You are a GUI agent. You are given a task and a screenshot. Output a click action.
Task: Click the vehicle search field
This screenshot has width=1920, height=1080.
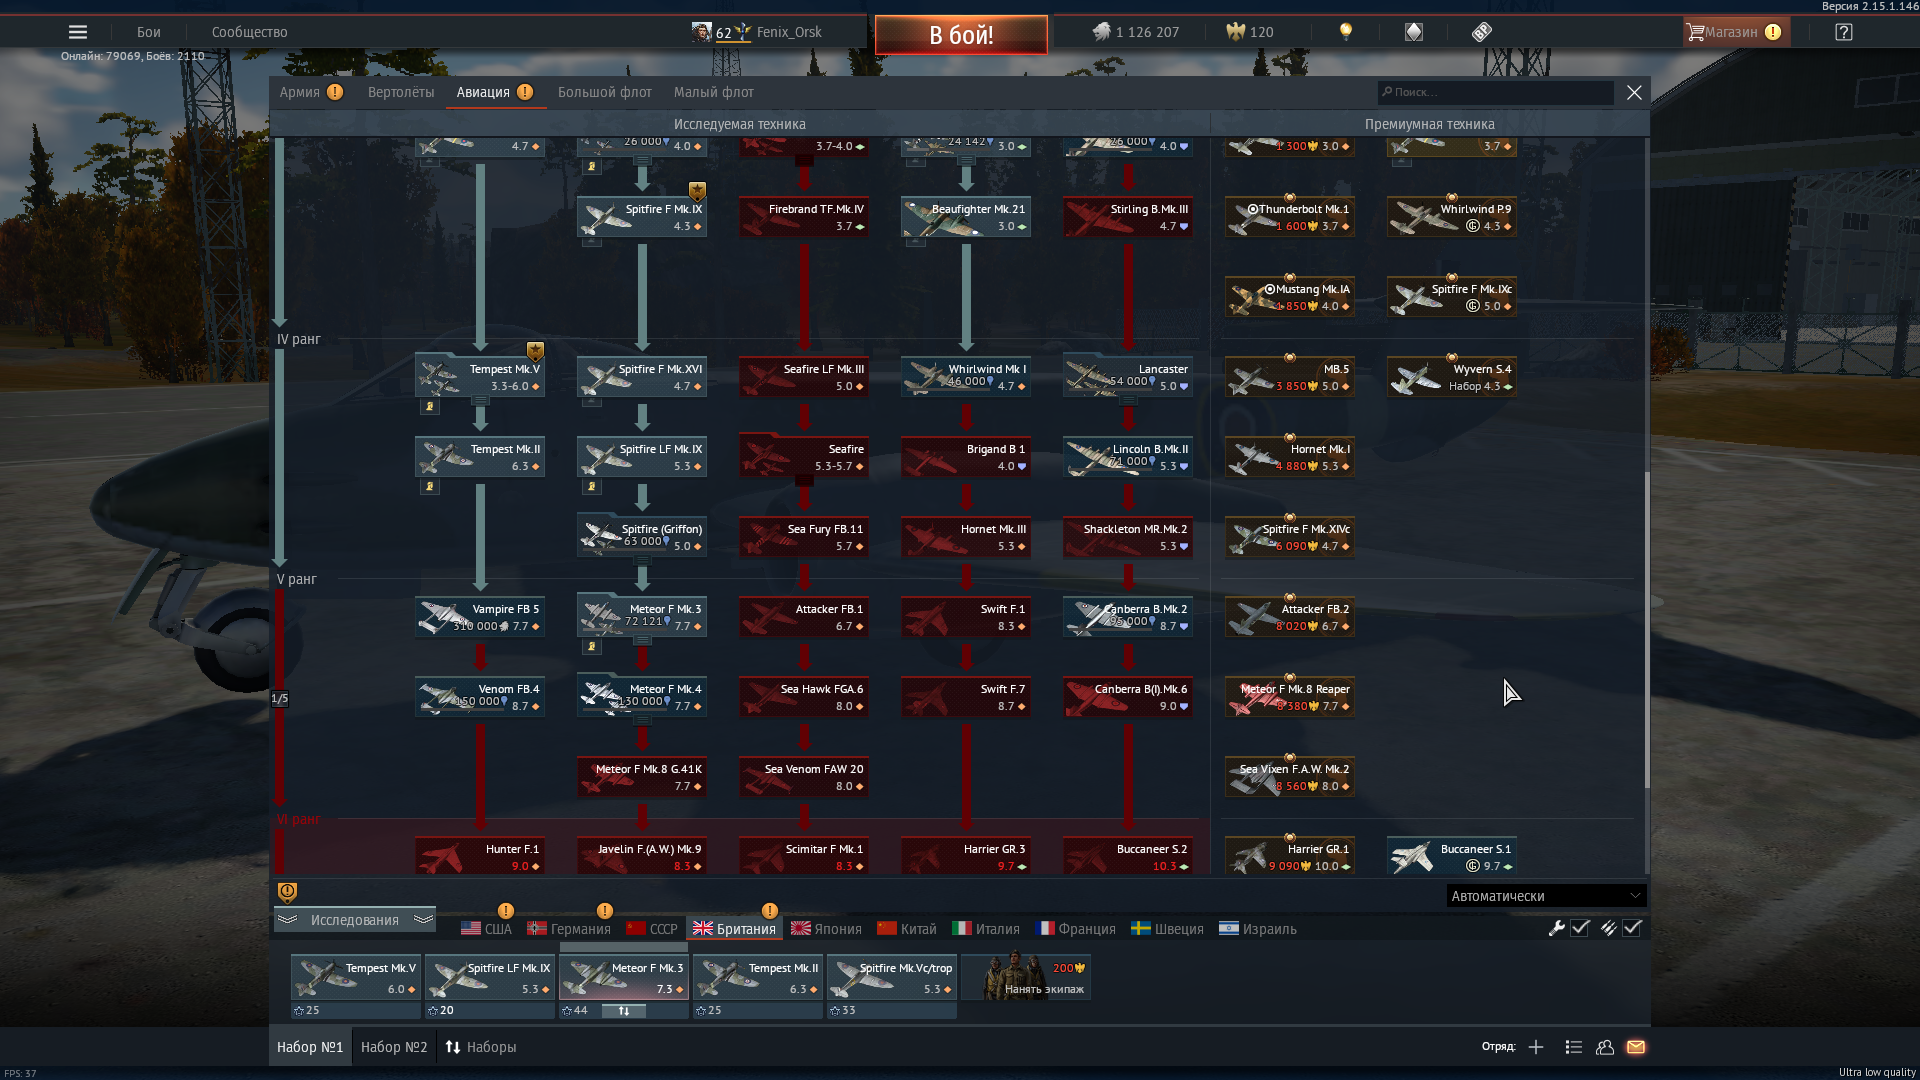click(x=1496, y=92)
